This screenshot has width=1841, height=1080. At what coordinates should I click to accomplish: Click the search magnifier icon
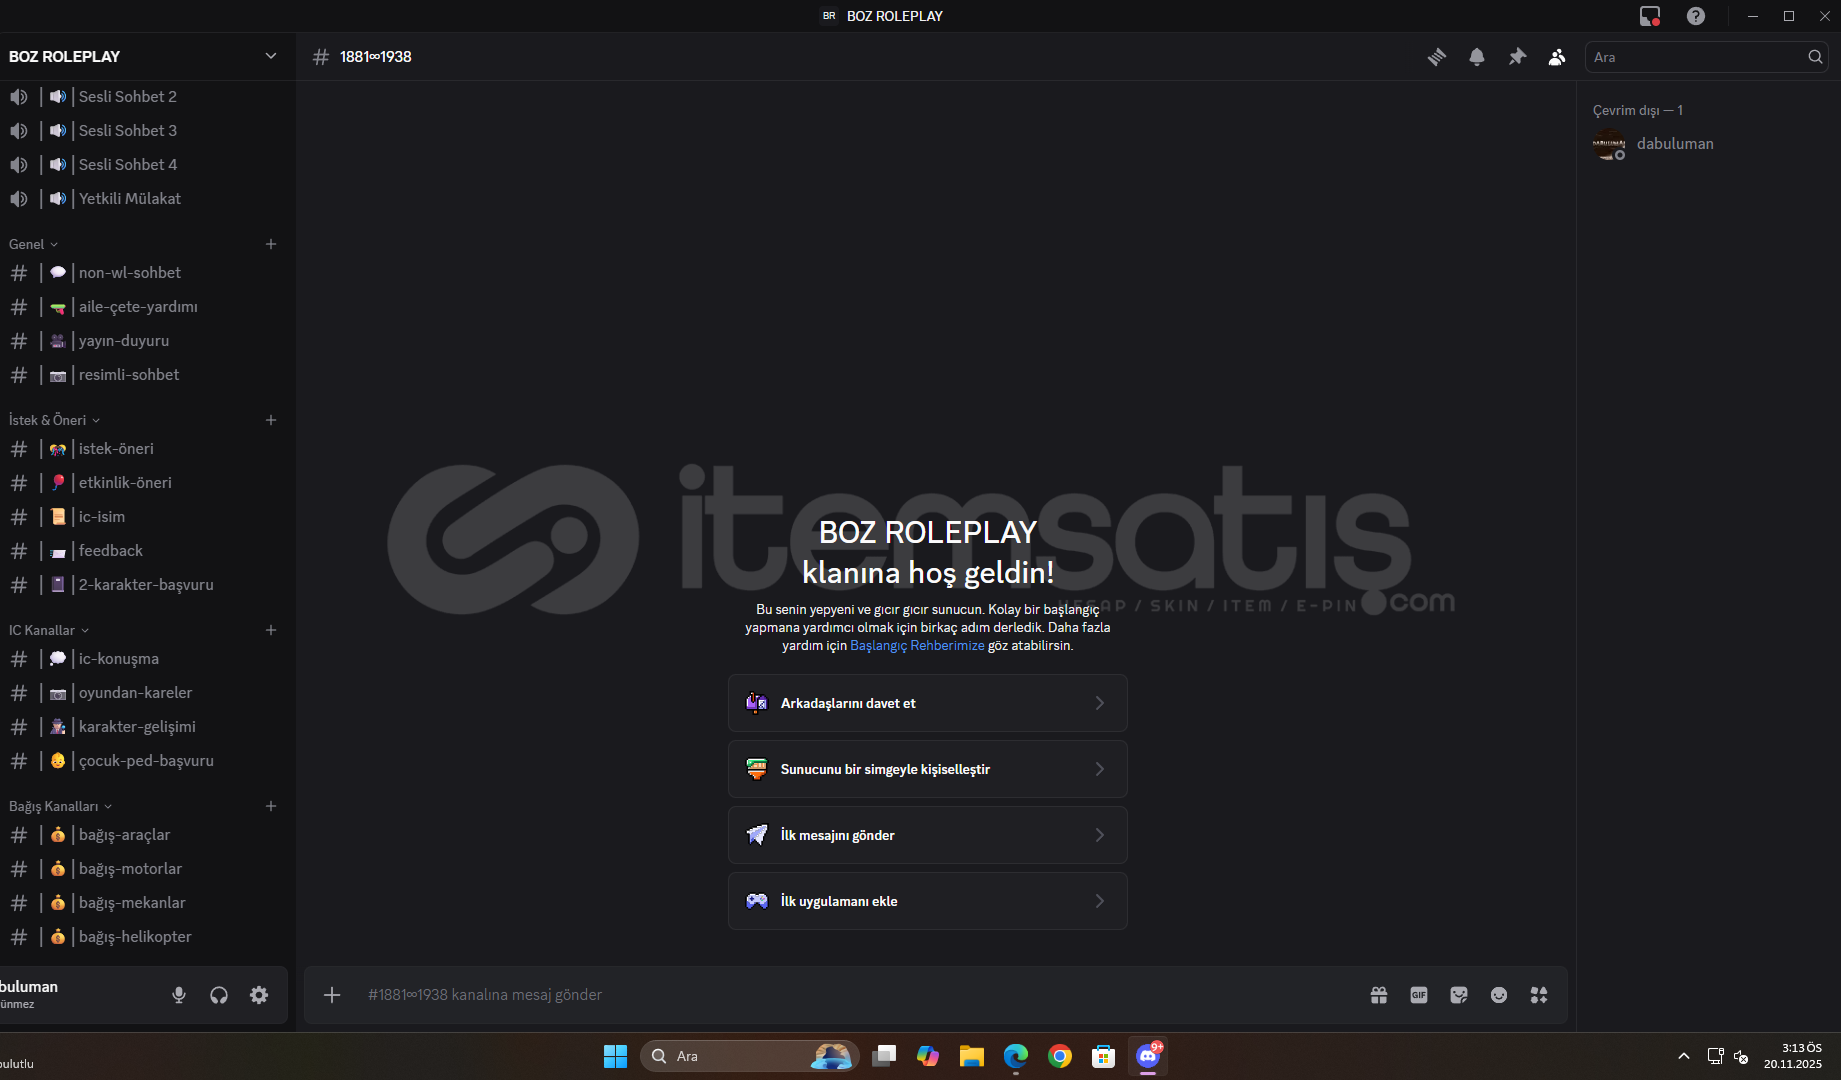pyautogui.click(x=1815, y=57)
